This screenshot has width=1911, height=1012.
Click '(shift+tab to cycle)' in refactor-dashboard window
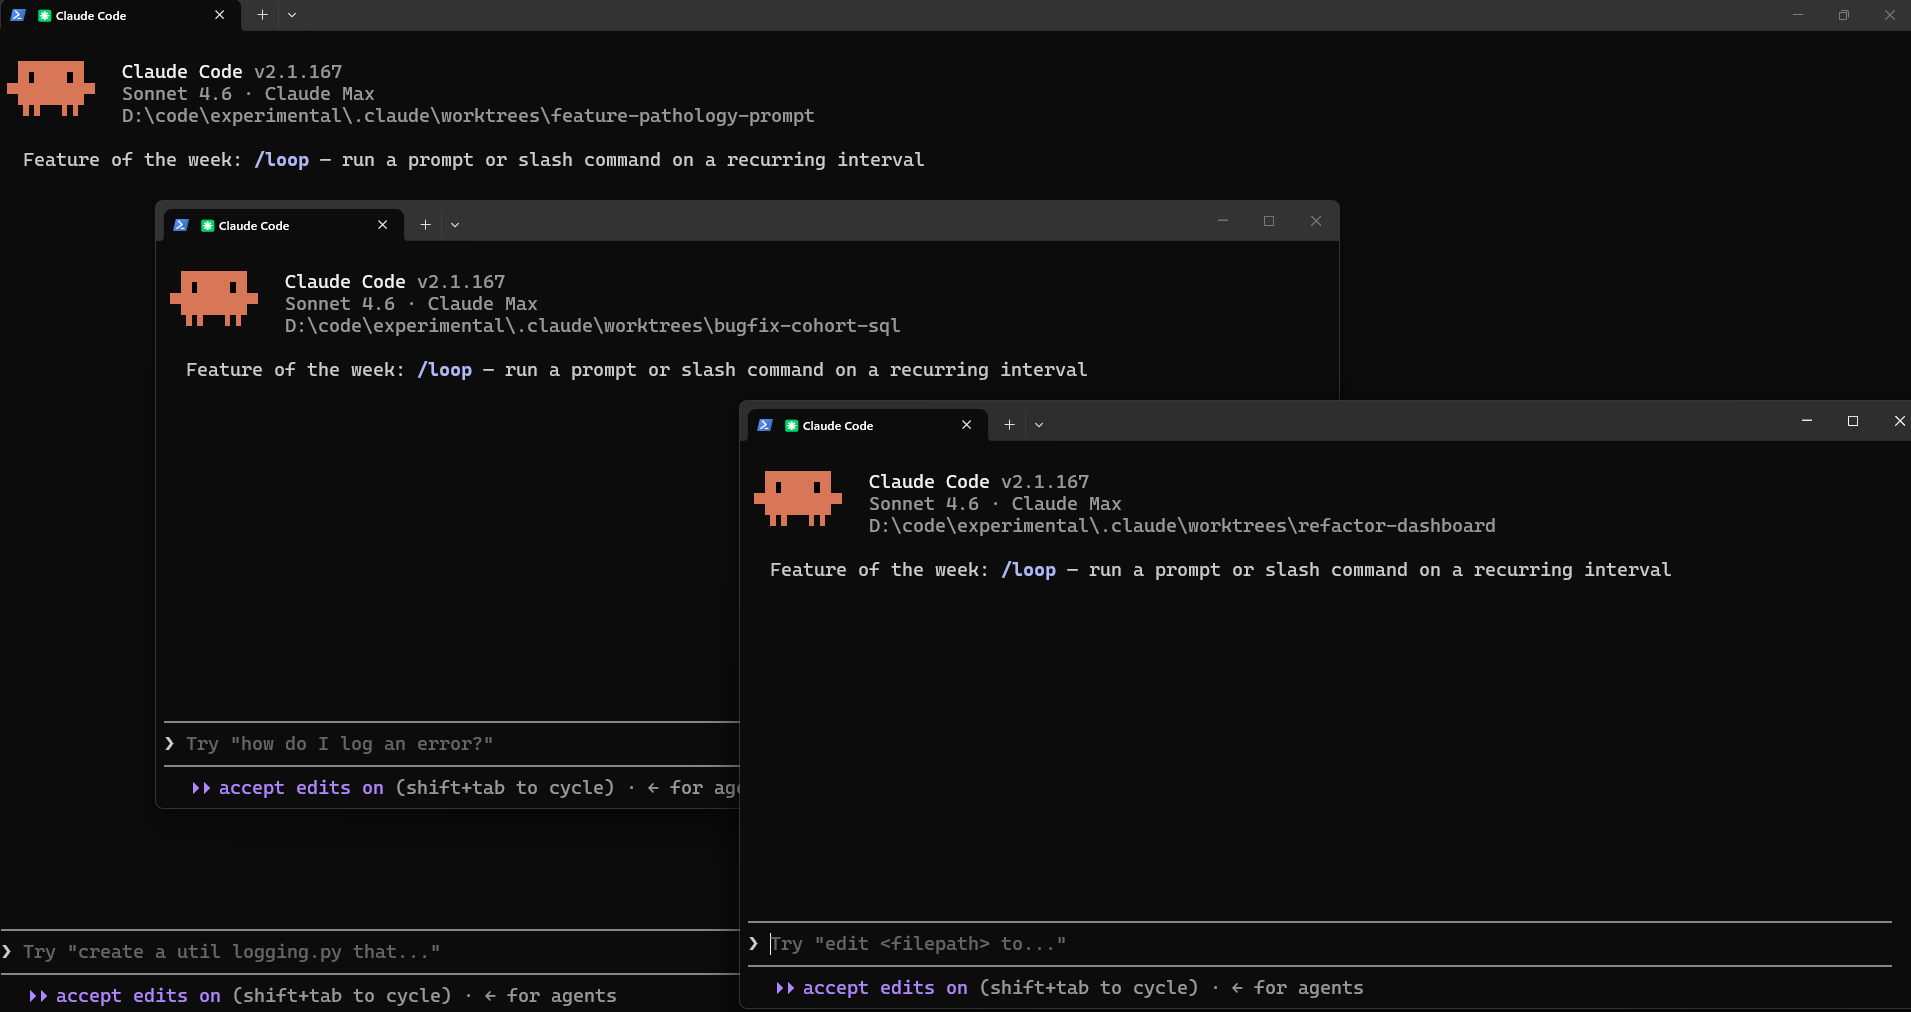1089,988
